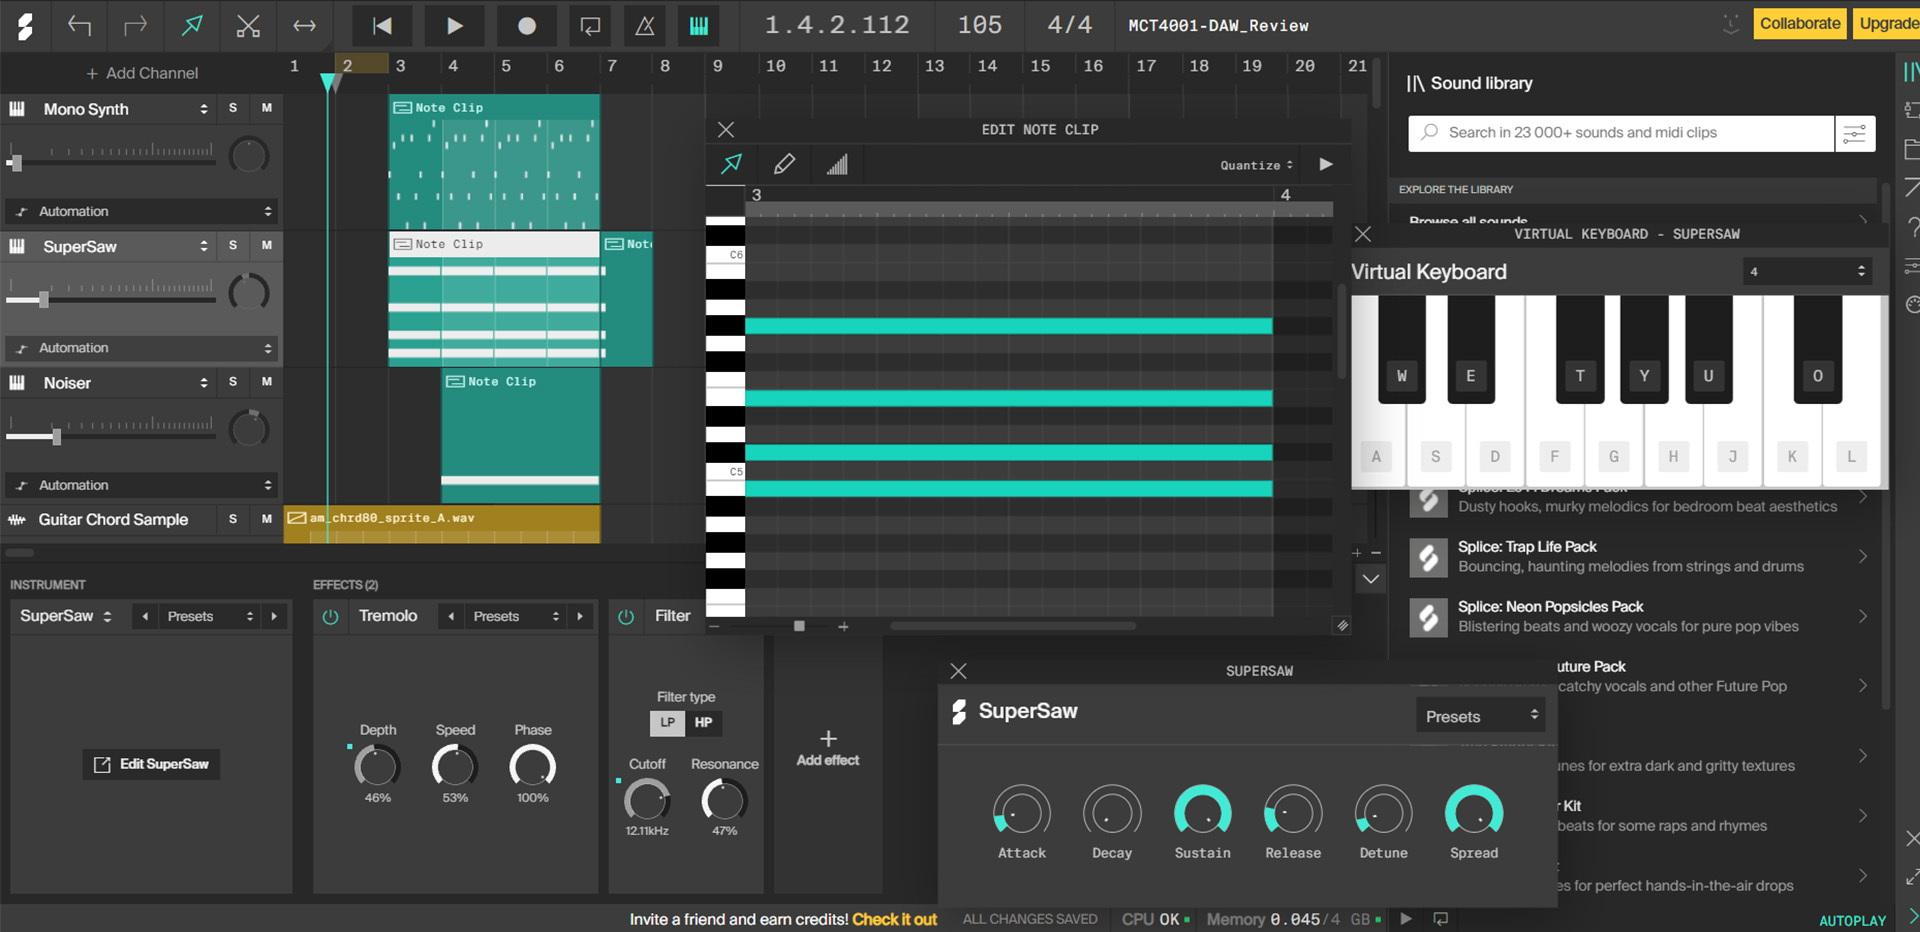Click the skip to start button
This screenshot has width=1920, height=932.
pyautogui.click(x=382, y=25)
